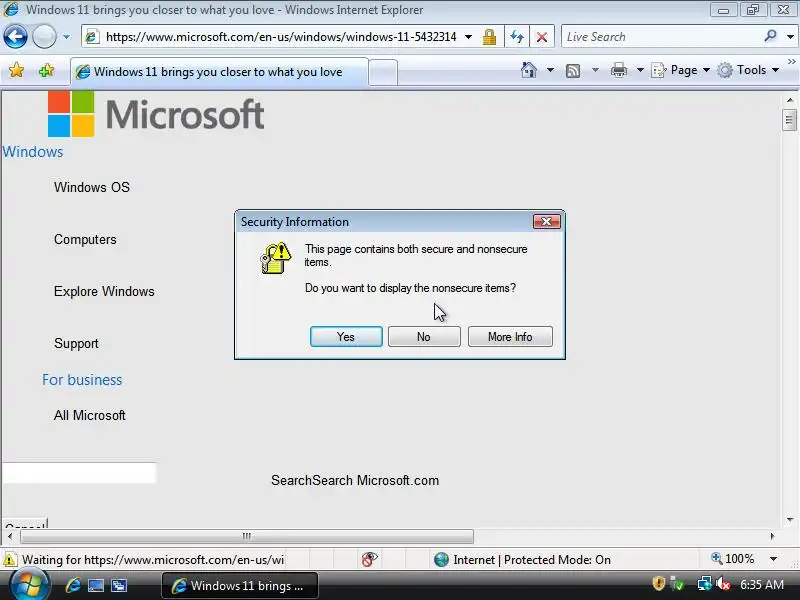Open the For business link
Image resolution: width=800 pixels, height=600 pixels.
82,380
